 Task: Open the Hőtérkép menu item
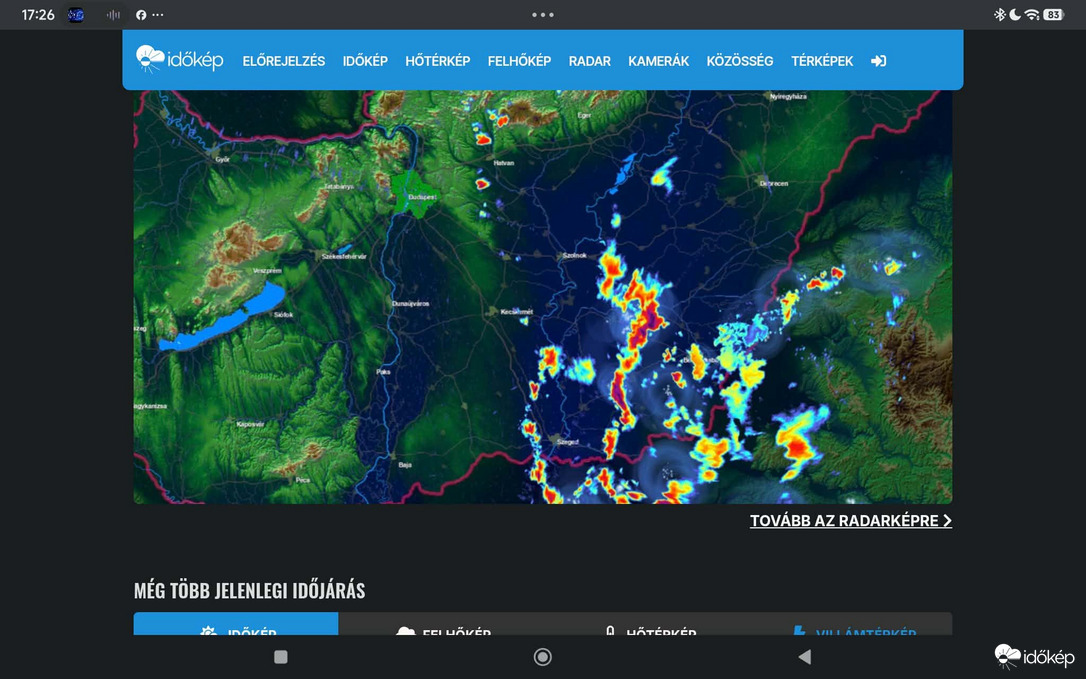pos(438,61)
